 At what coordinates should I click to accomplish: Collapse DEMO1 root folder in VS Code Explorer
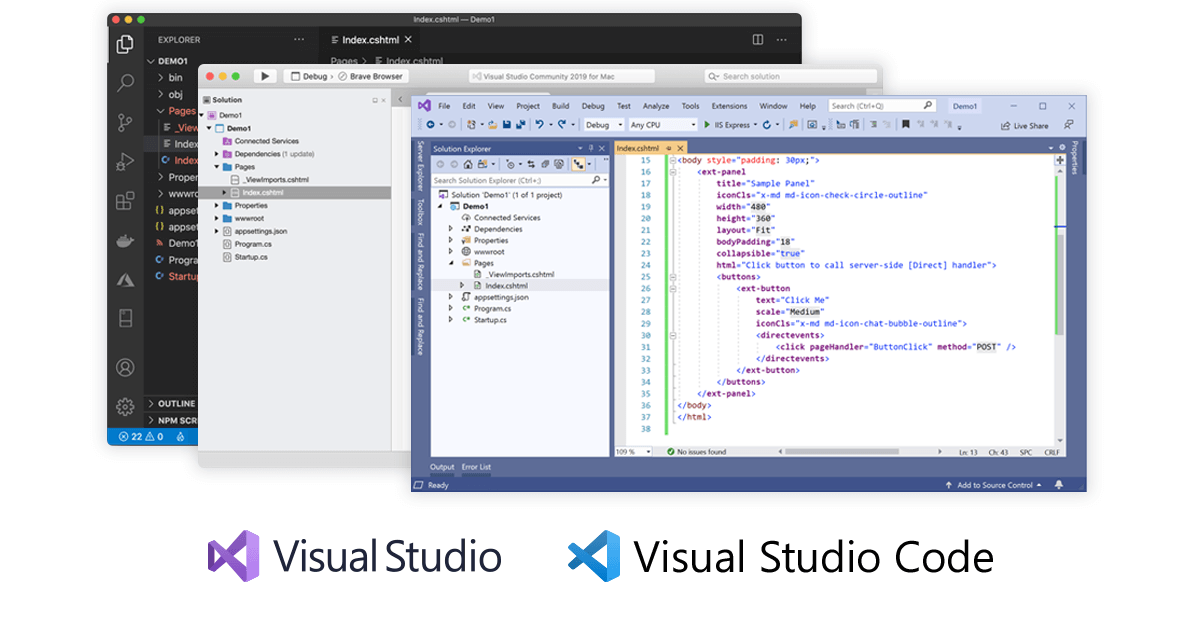pos(152,60)
